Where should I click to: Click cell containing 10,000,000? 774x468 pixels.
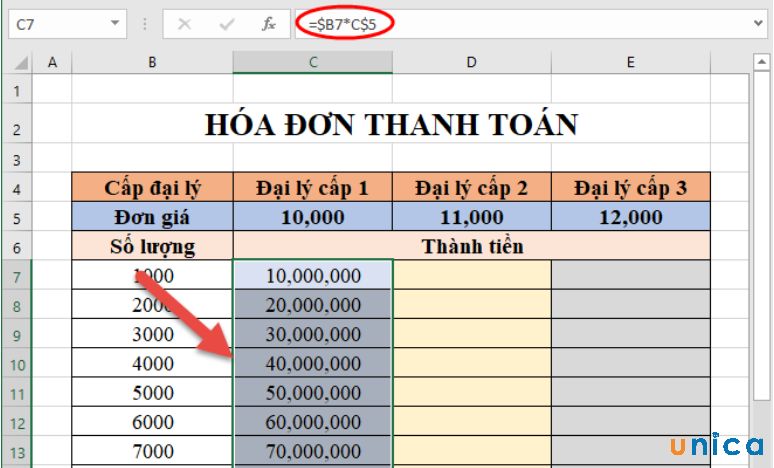313,276
